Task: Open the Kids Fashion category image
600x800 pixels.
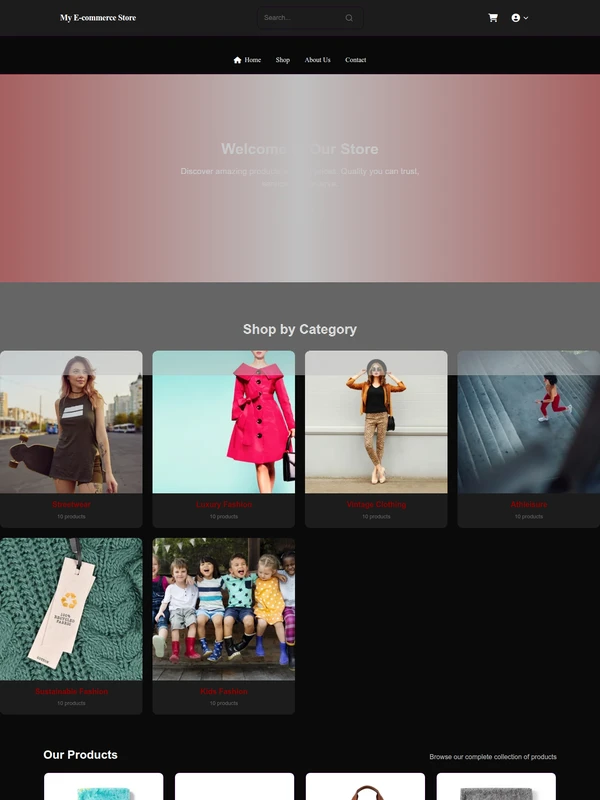Action: click(223, 609)
